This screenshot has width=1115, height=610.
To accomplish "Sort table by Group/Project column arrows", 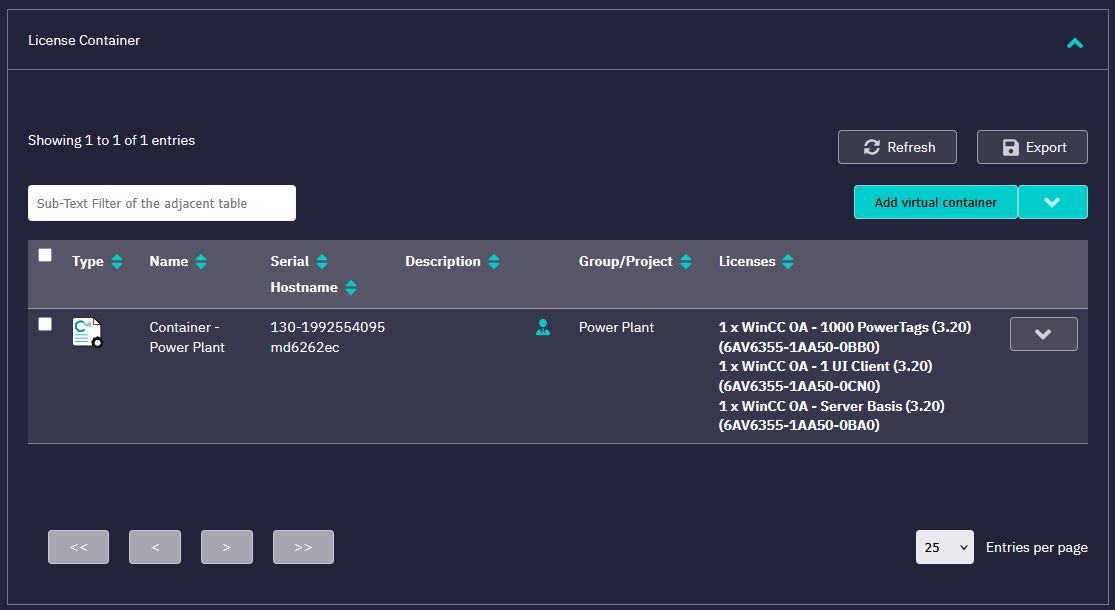I will [x=686, y=262].
